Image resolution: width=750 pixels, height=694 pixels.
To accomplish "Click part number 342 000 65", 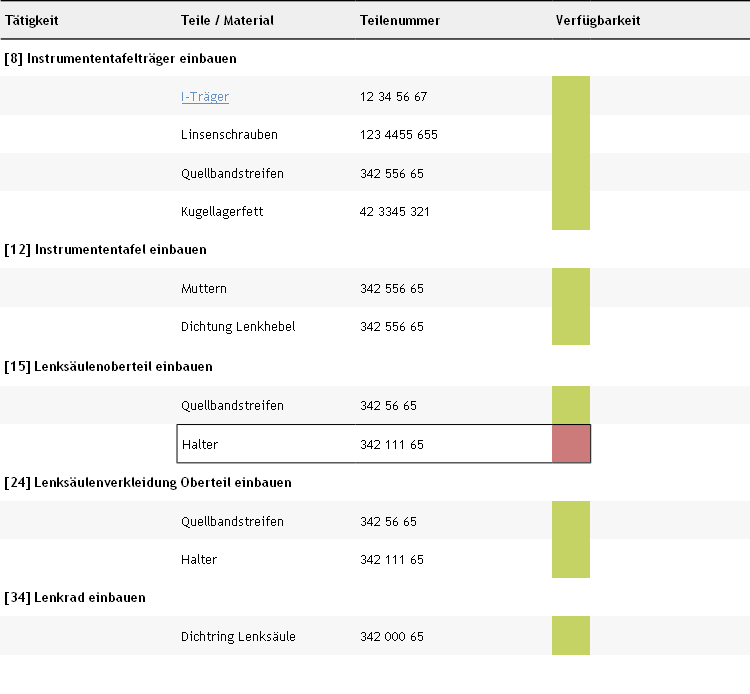I will click(x=392, y=637).
